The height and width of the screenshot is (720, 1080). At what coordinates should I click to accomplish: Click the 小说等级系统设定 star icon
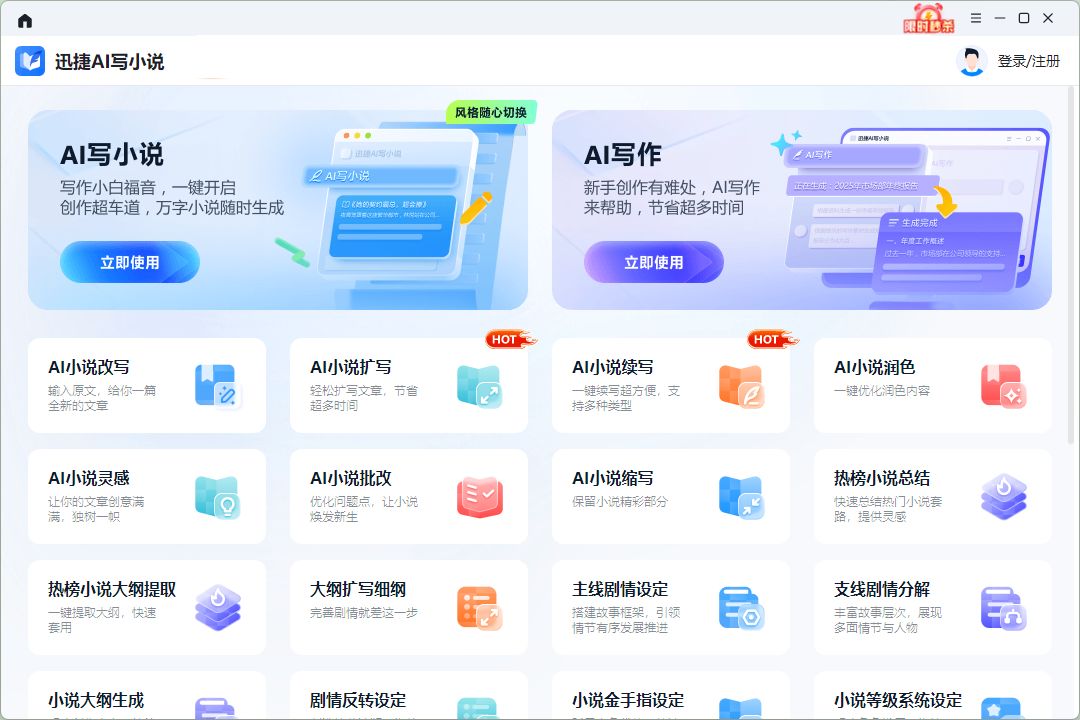[1003, 708]
